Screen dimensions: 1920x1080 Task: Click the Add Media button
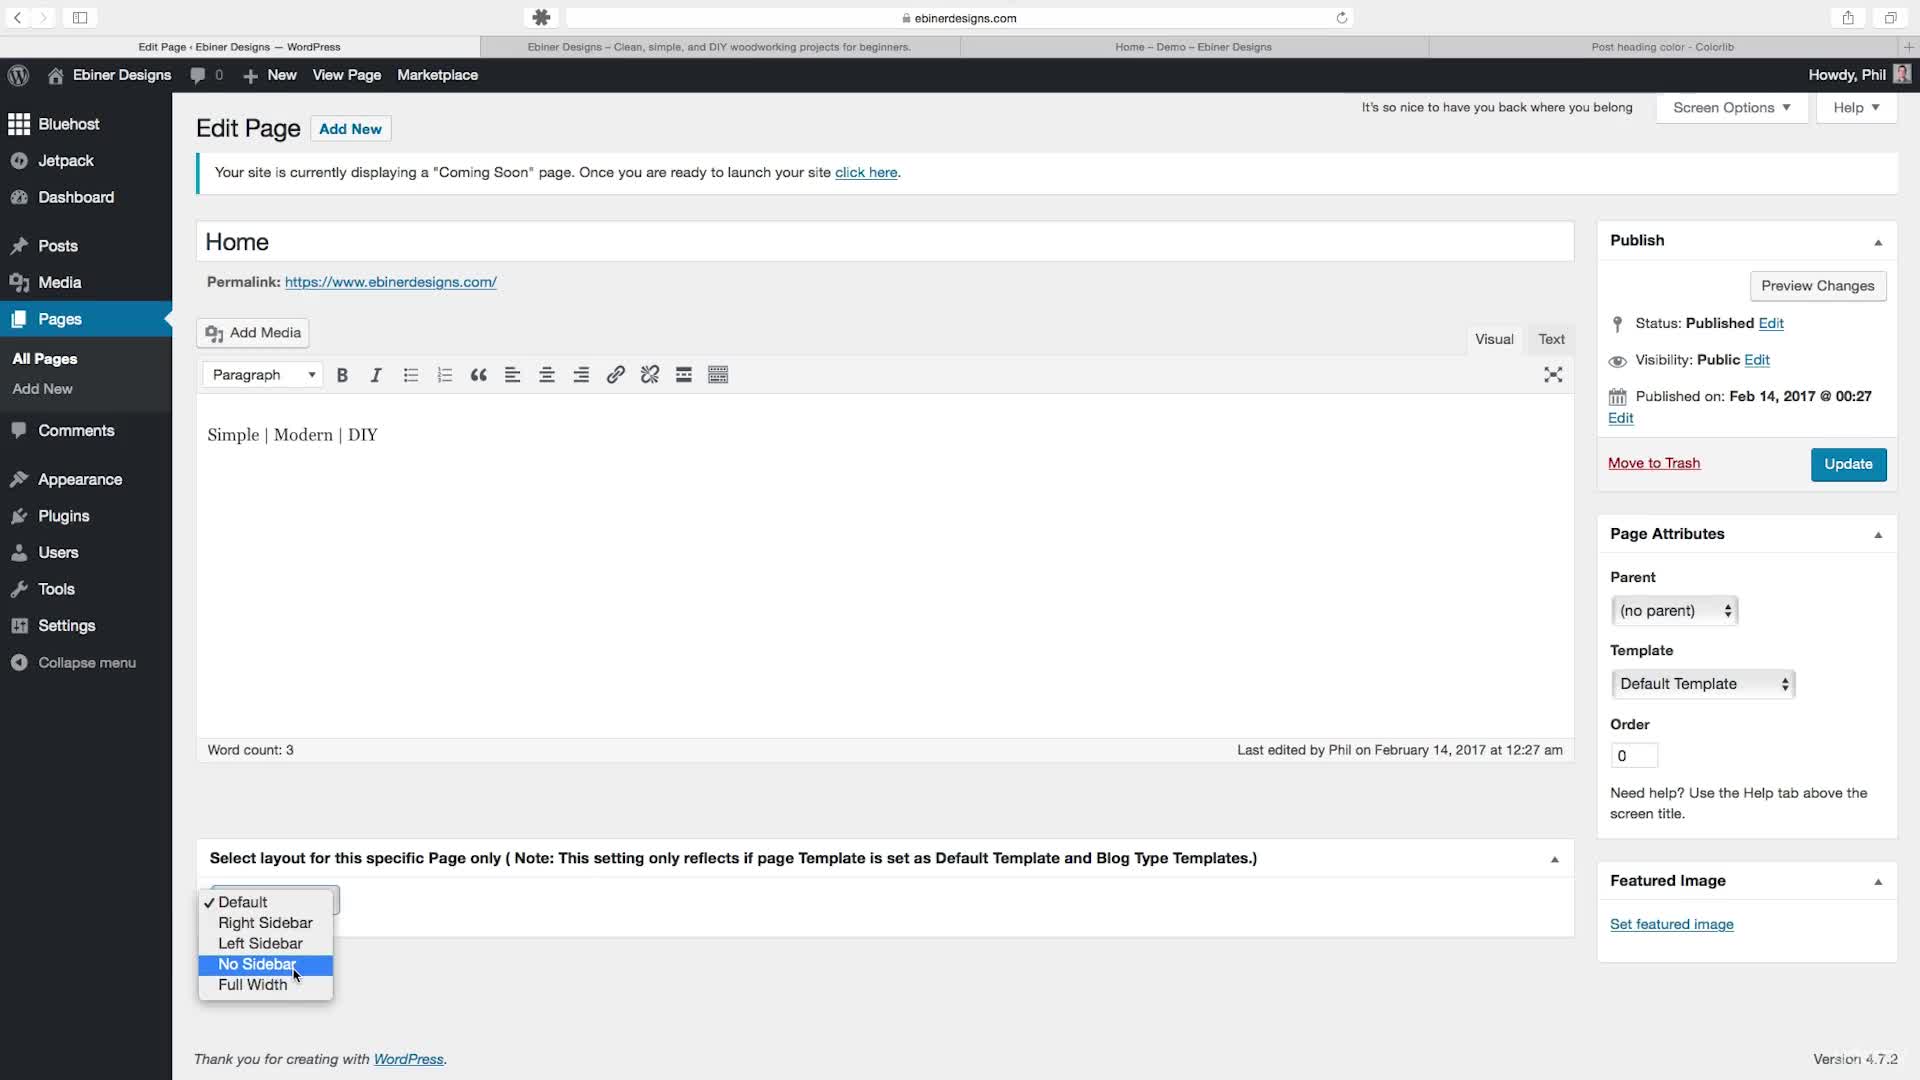[x=253, y=333]
